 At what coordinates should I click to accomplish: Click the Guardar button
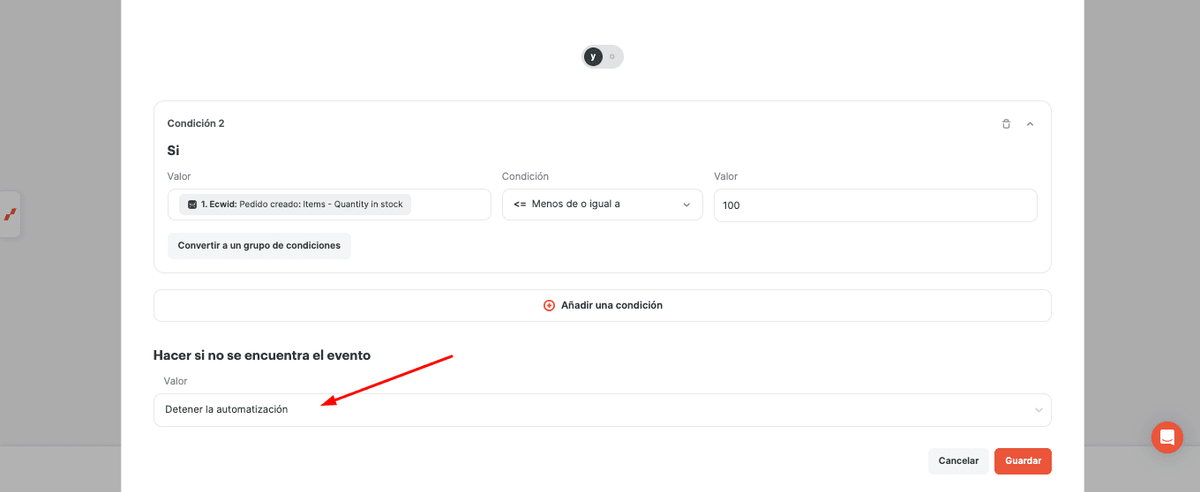[x=1023, y=461]
